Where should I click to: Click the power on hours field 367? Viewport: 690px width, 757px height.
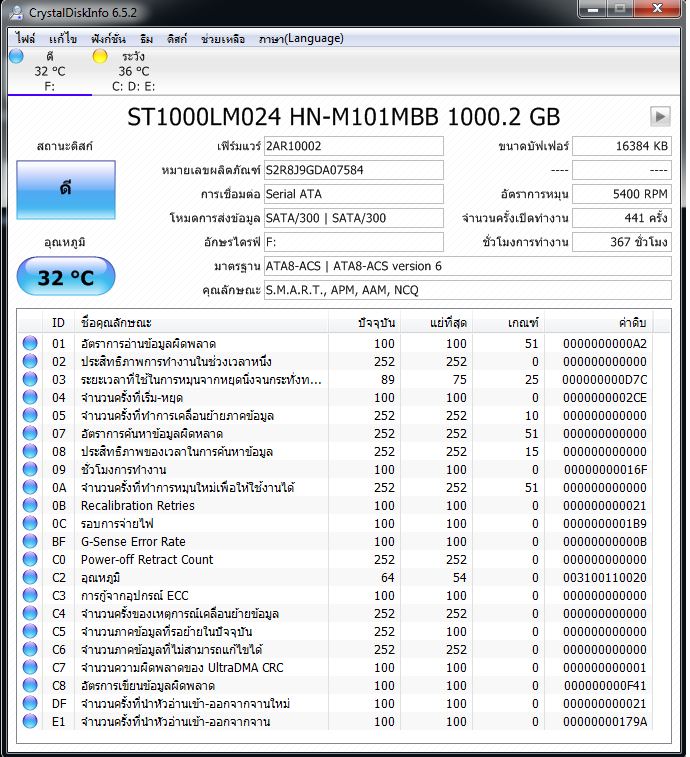tap(622, 242)
